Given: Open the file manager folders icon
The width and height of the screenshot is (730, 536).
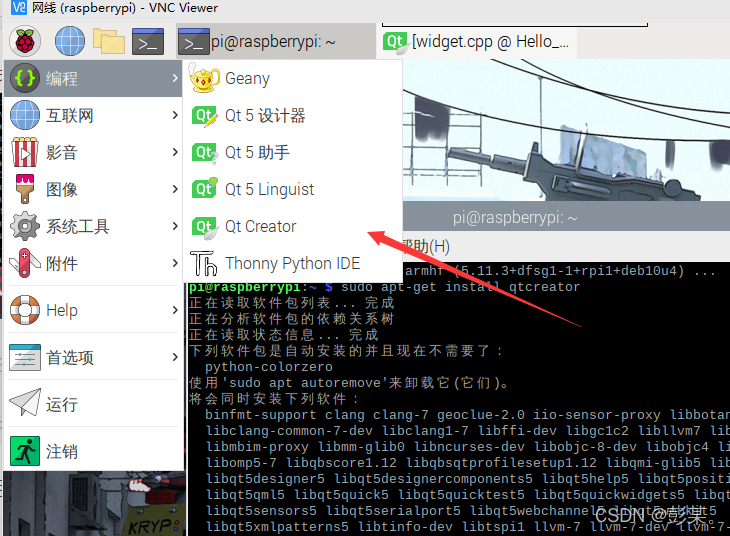Looking at the screenshot, I should pos(108,41).
